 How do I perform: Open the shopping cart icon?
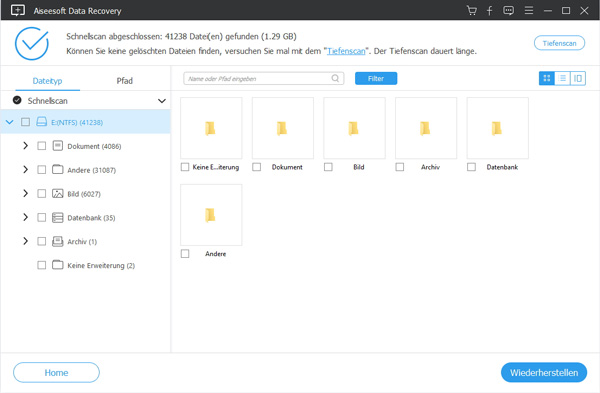pyautogui.click(x=471, y=10)
